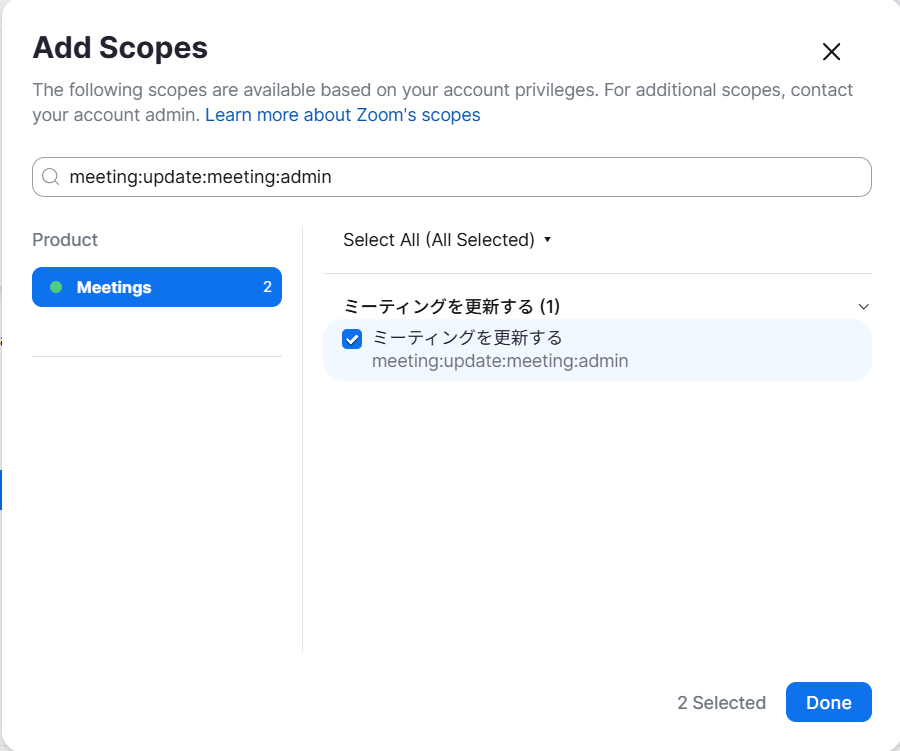Click the ミーティングを更新する (1) group header
This screenshot has height=751, width=900.
[451, 306]
